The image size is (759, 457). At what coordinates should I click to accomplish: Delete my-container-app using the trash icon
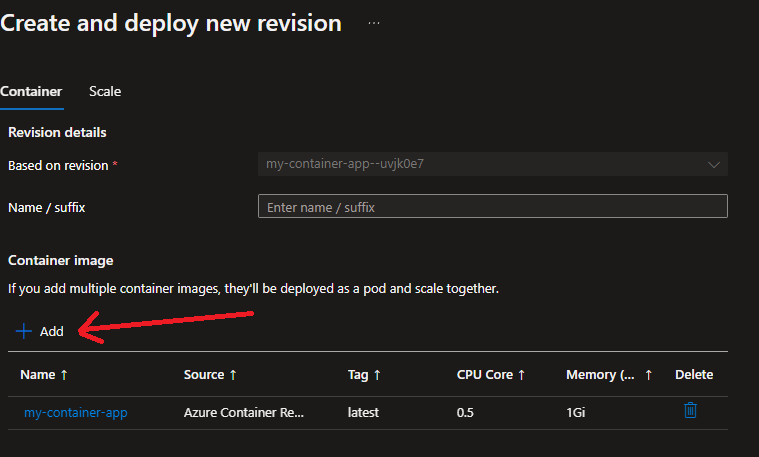[690, 411]
